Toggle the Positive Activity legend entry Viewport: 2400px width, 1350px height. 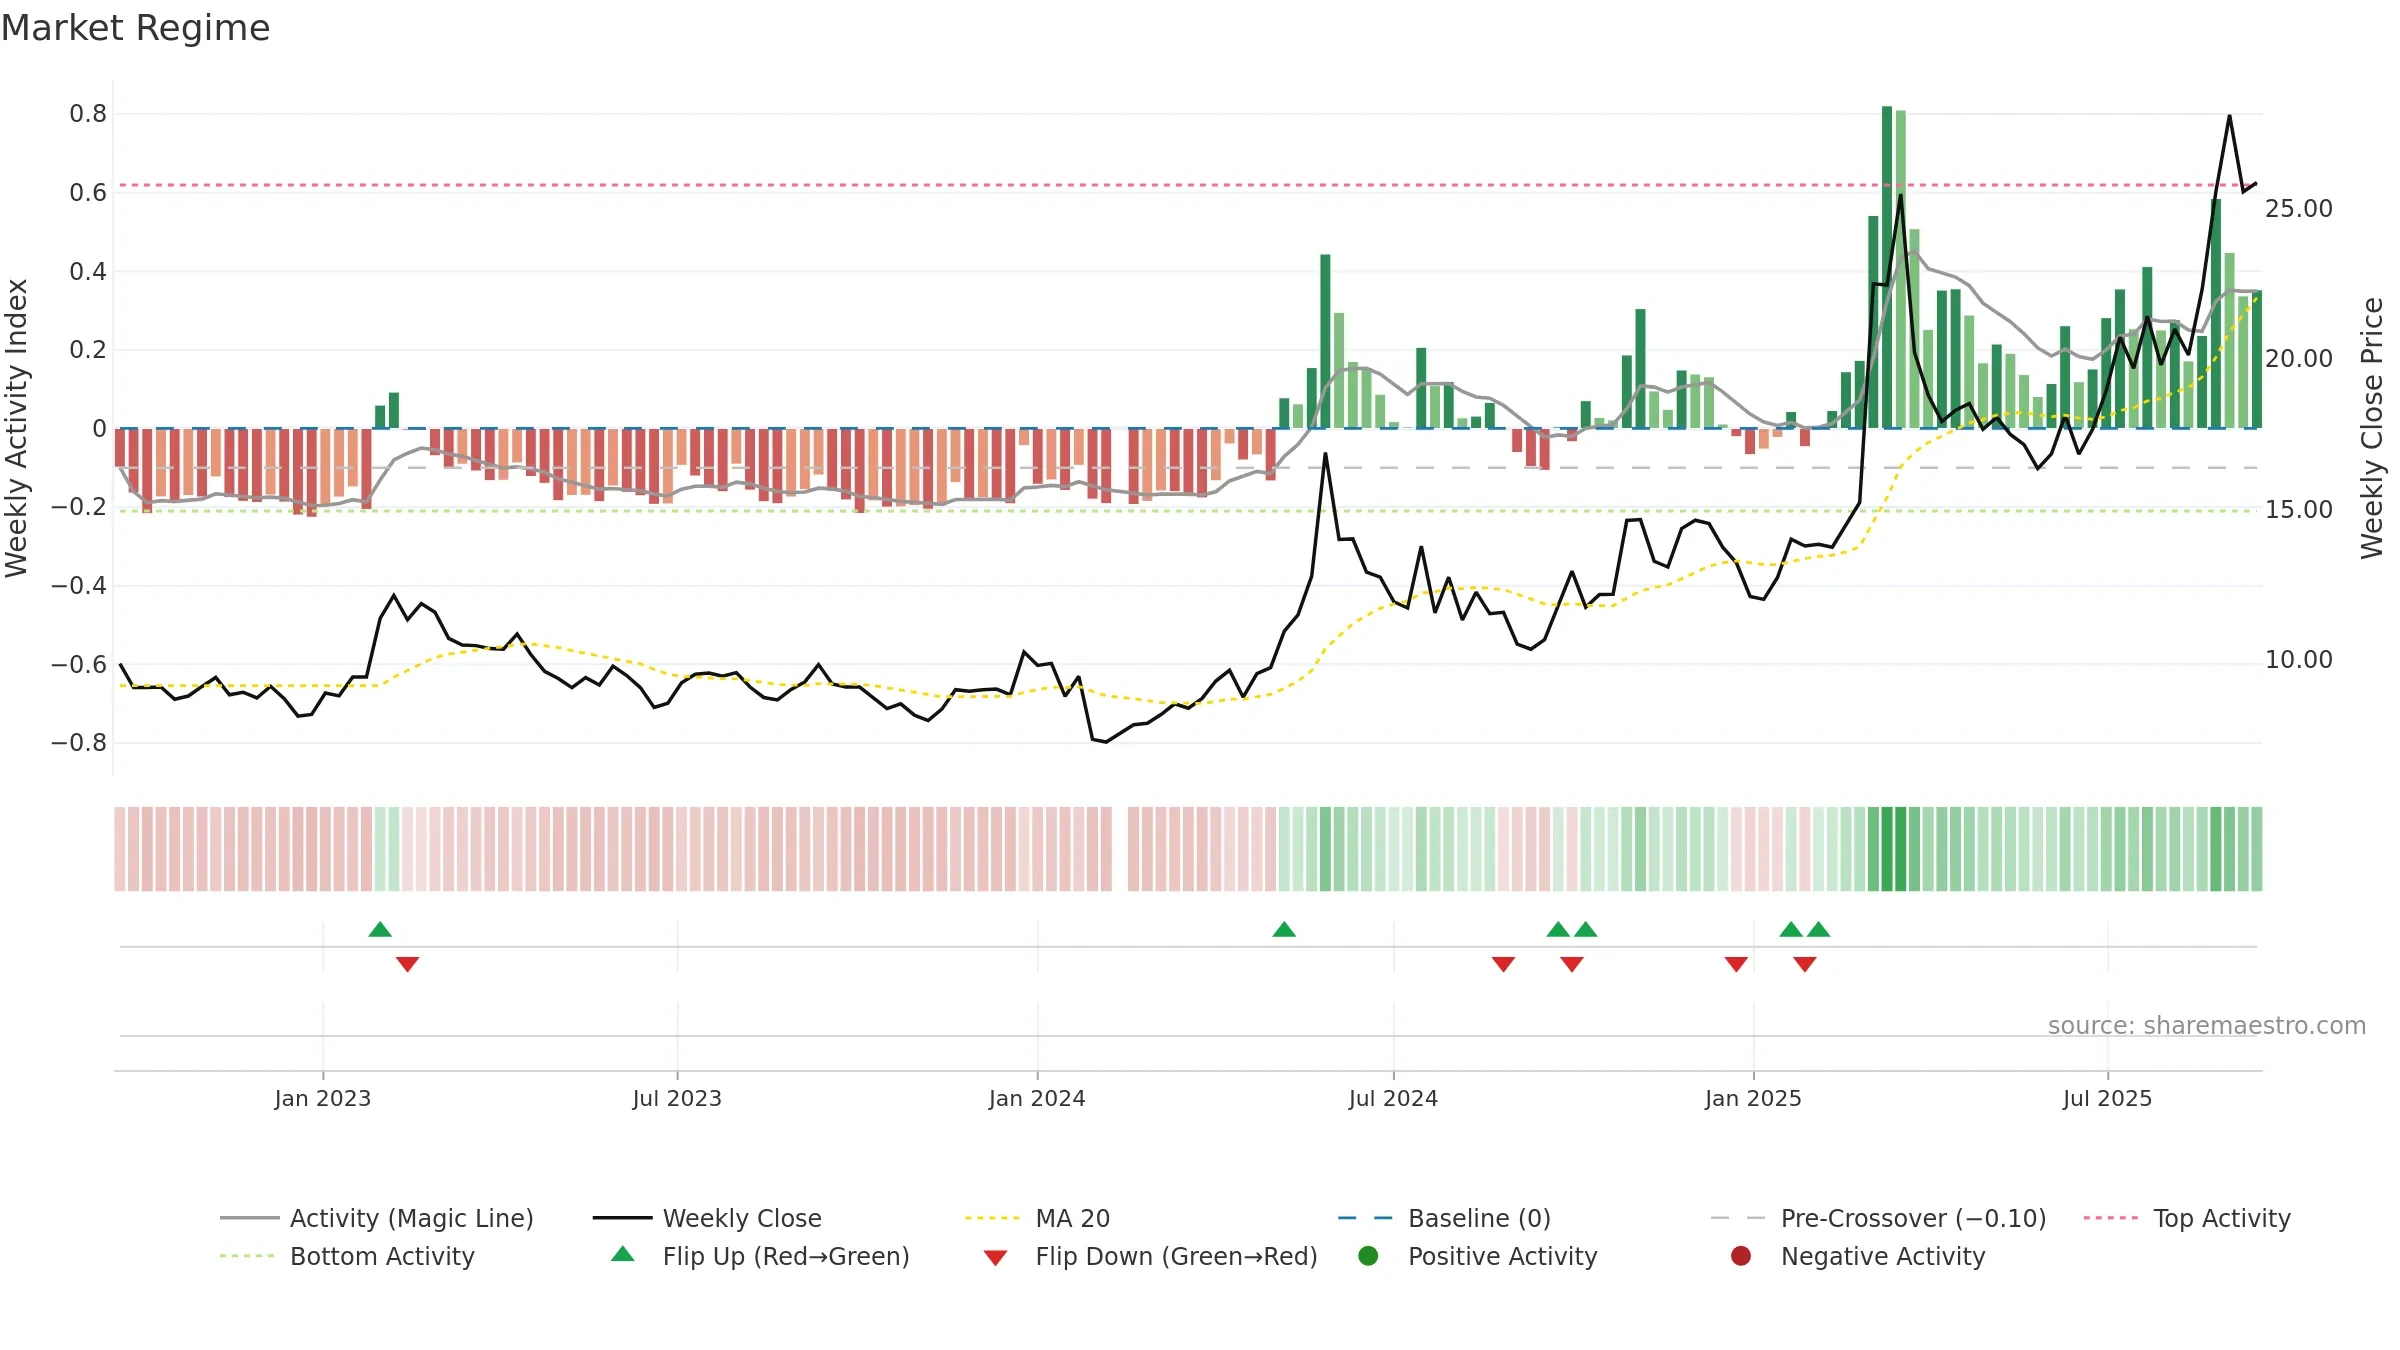[1477, 1256]
